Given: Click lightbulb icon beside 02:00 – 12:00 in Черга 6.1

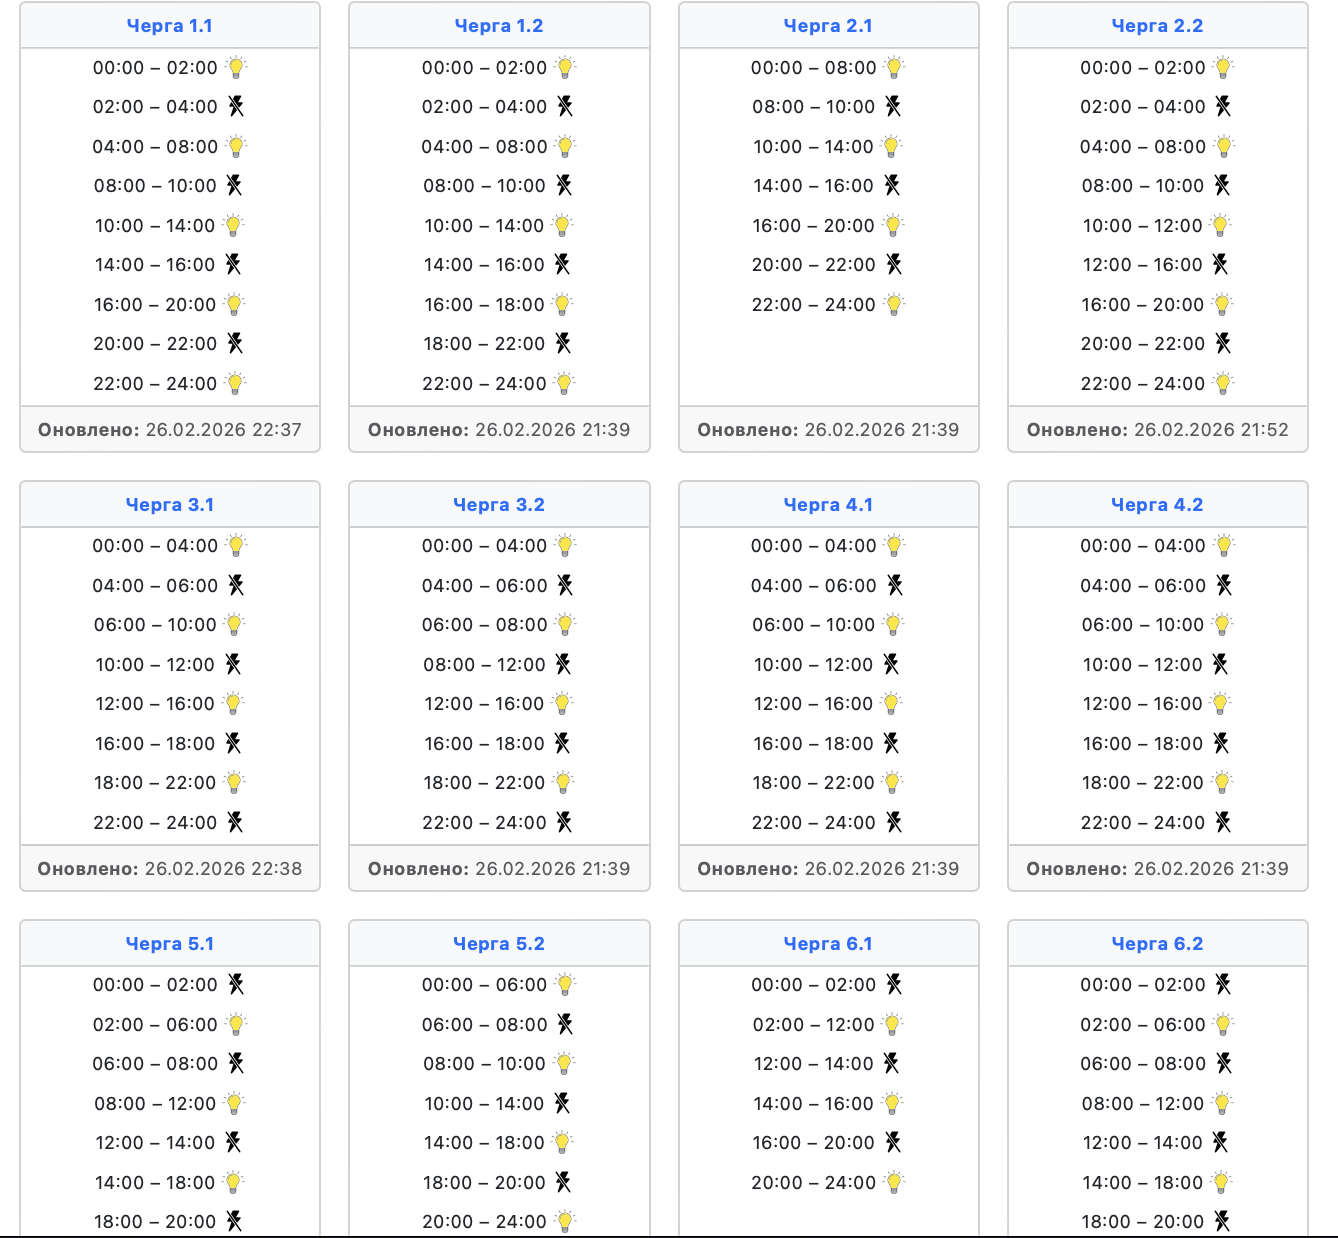Looking at the screenshot, I should (892, 1024).
